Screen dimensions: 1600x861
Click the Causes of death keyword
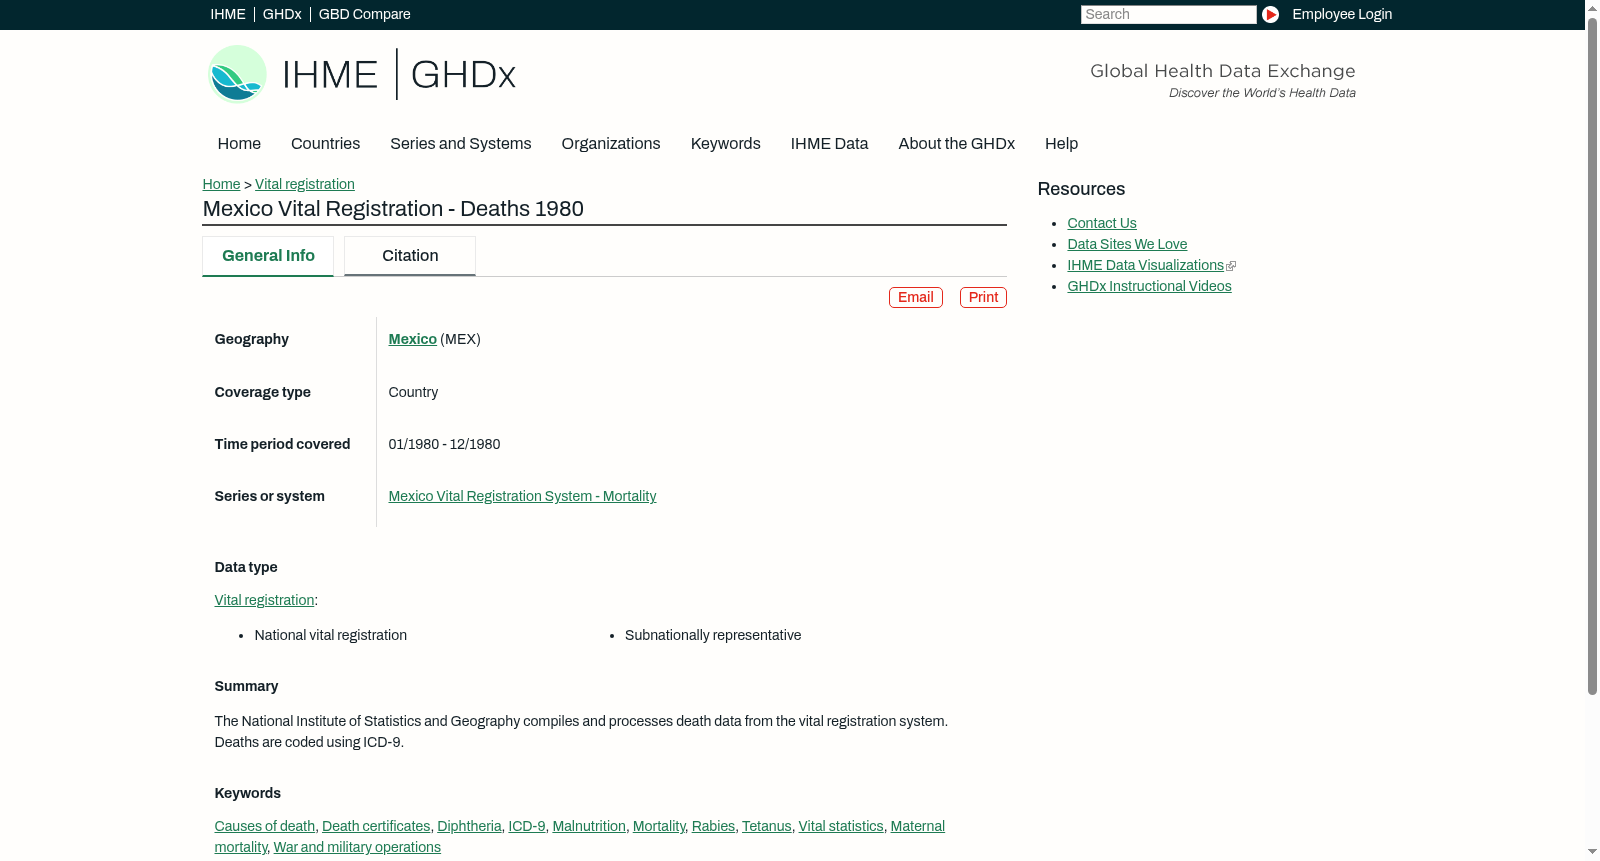[265, 826]
